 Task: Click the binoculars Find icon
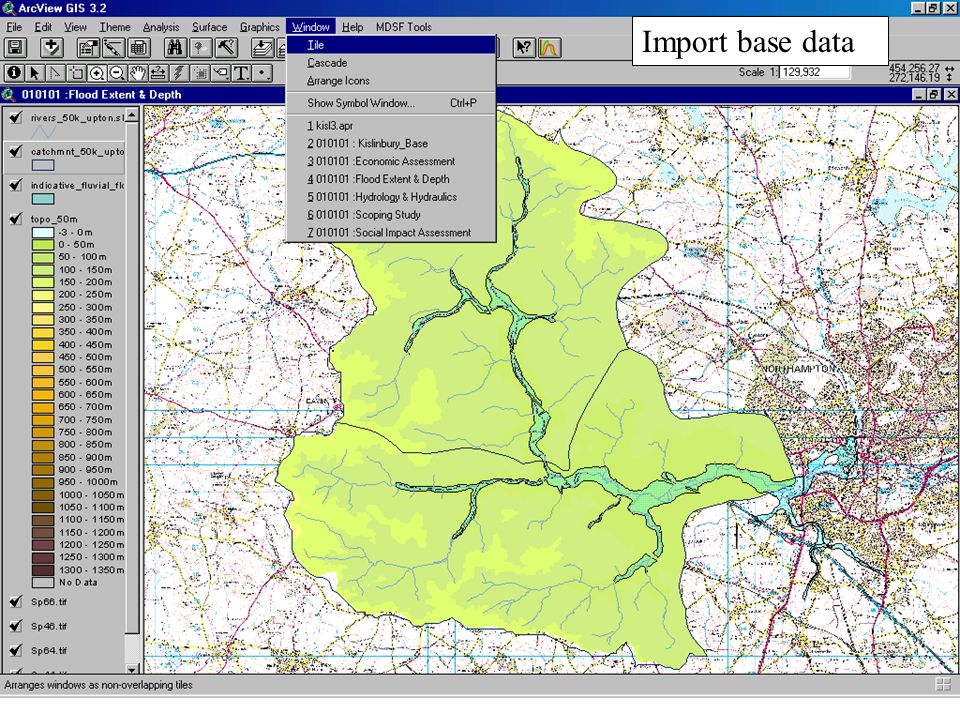click(x=174, y=48)
